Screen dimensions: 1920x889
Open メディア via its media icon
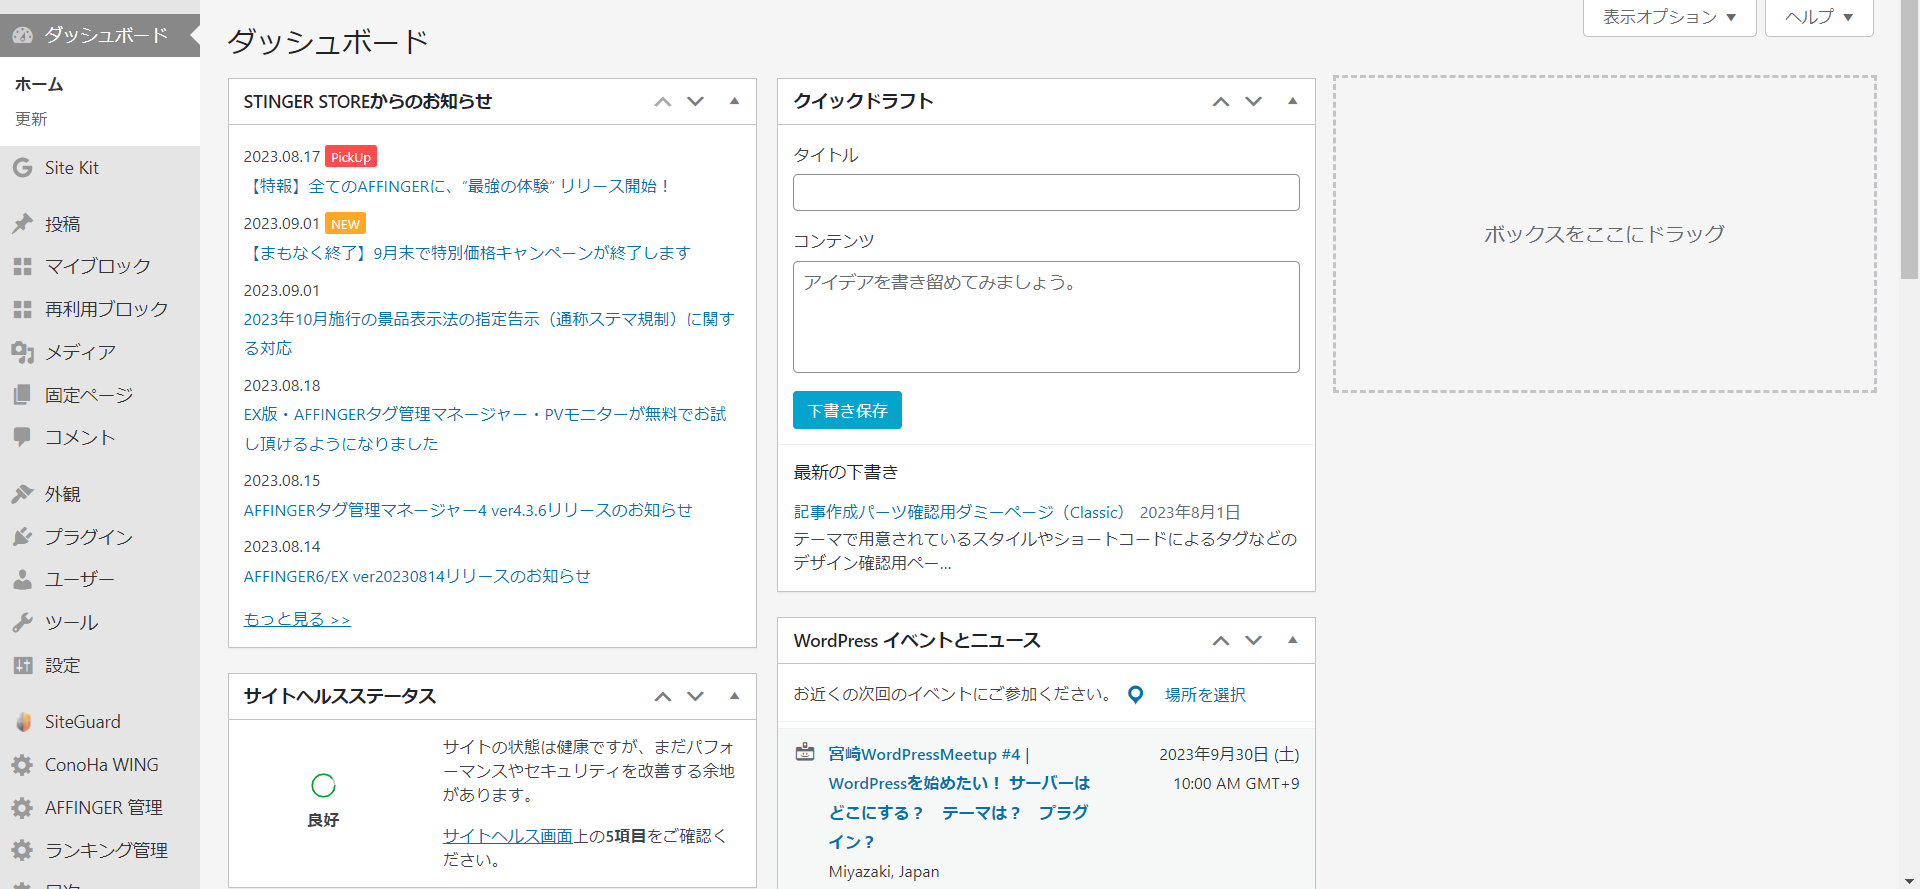pyautogui.click(x=22, y=352)
